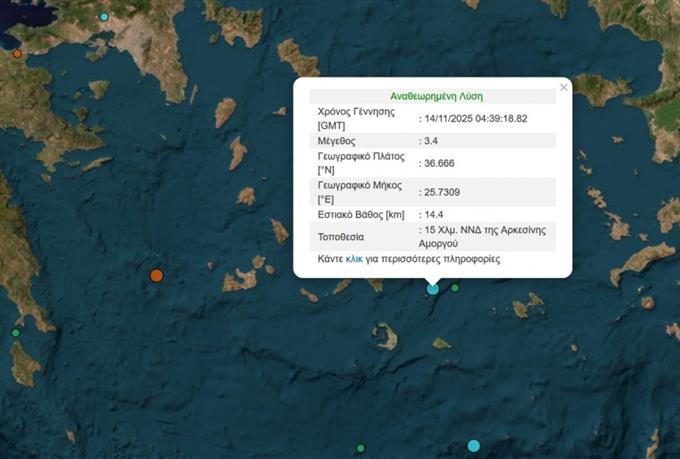Select the magnitude value 3.4
Viewport: 680px width, 459px height.
click(432, 143)
